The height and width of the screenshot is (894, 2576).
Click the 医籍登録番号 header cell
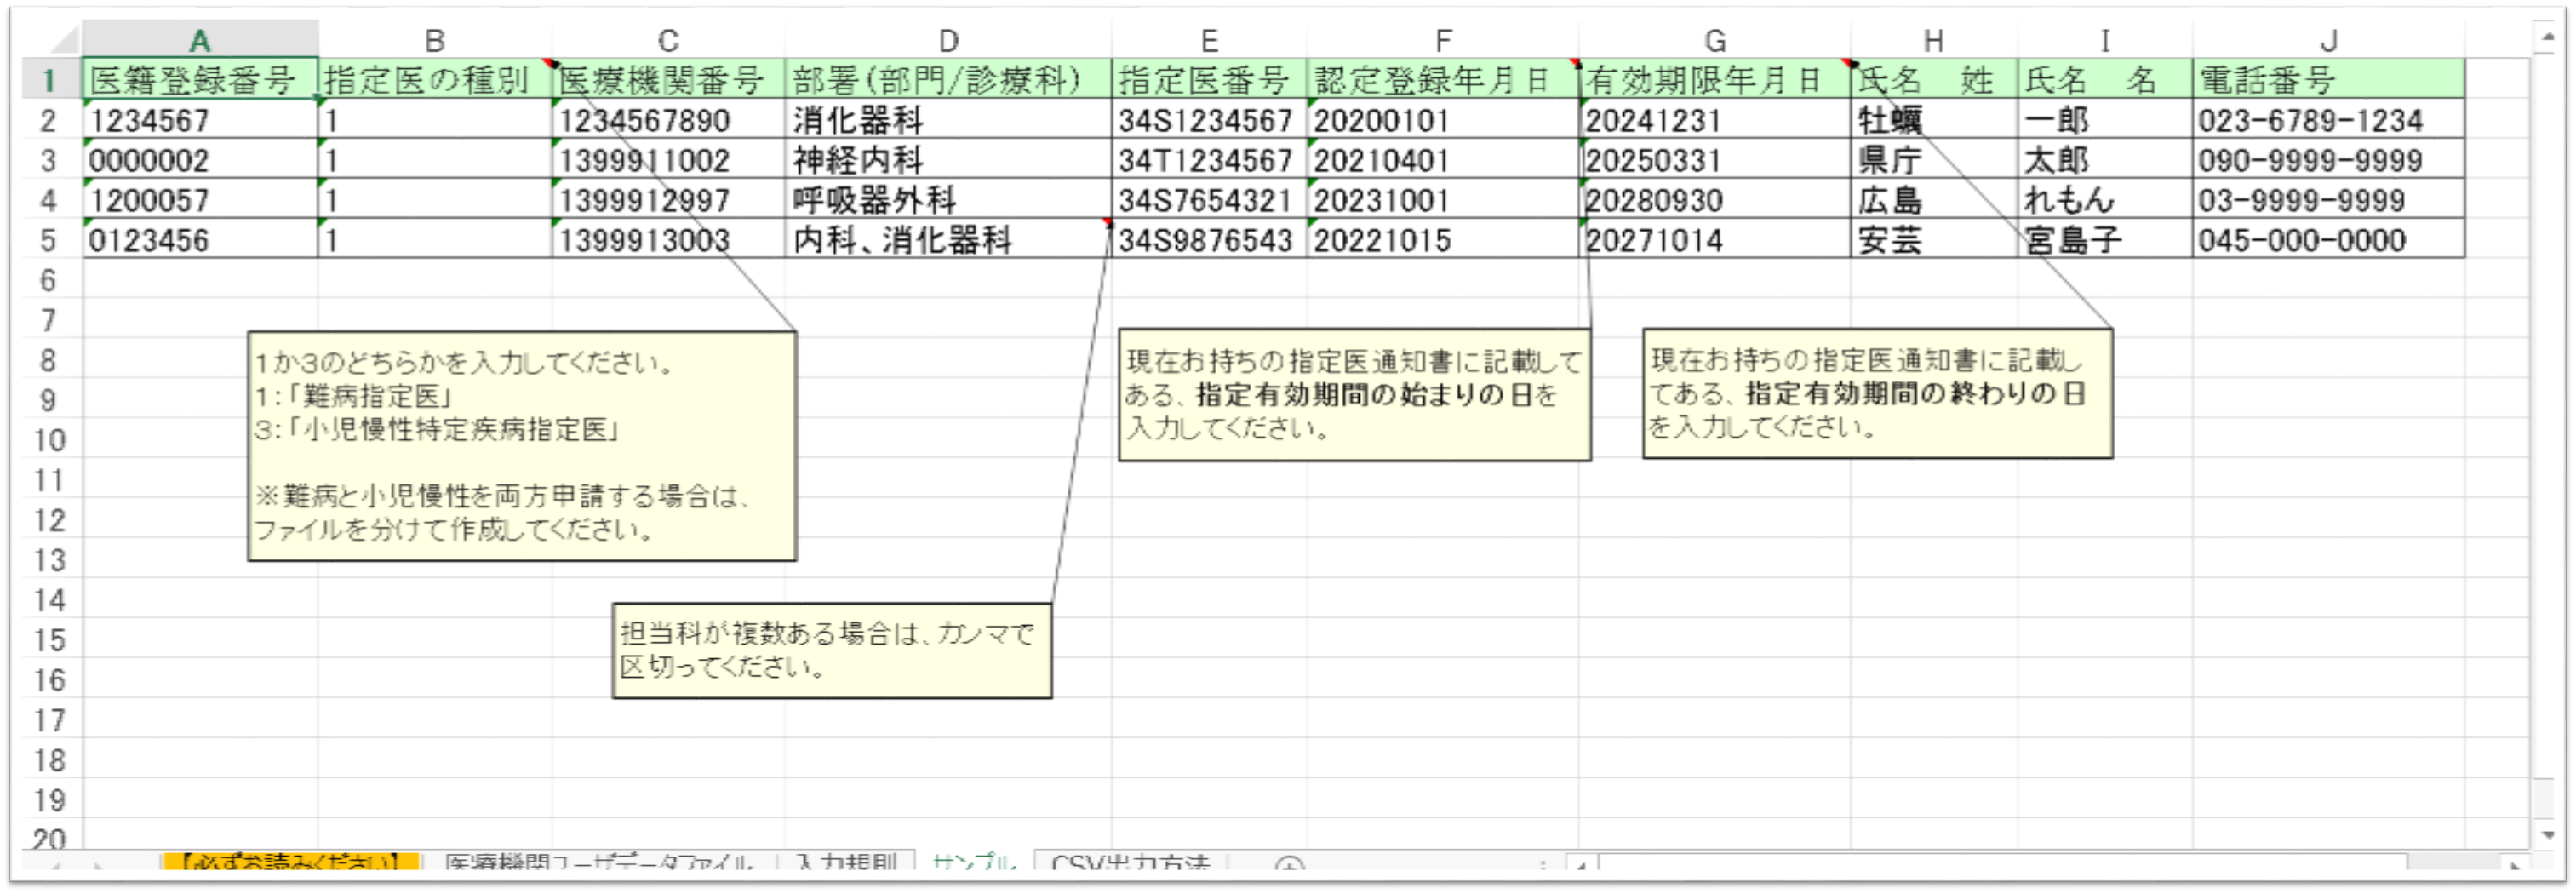[x=200, y=79]
